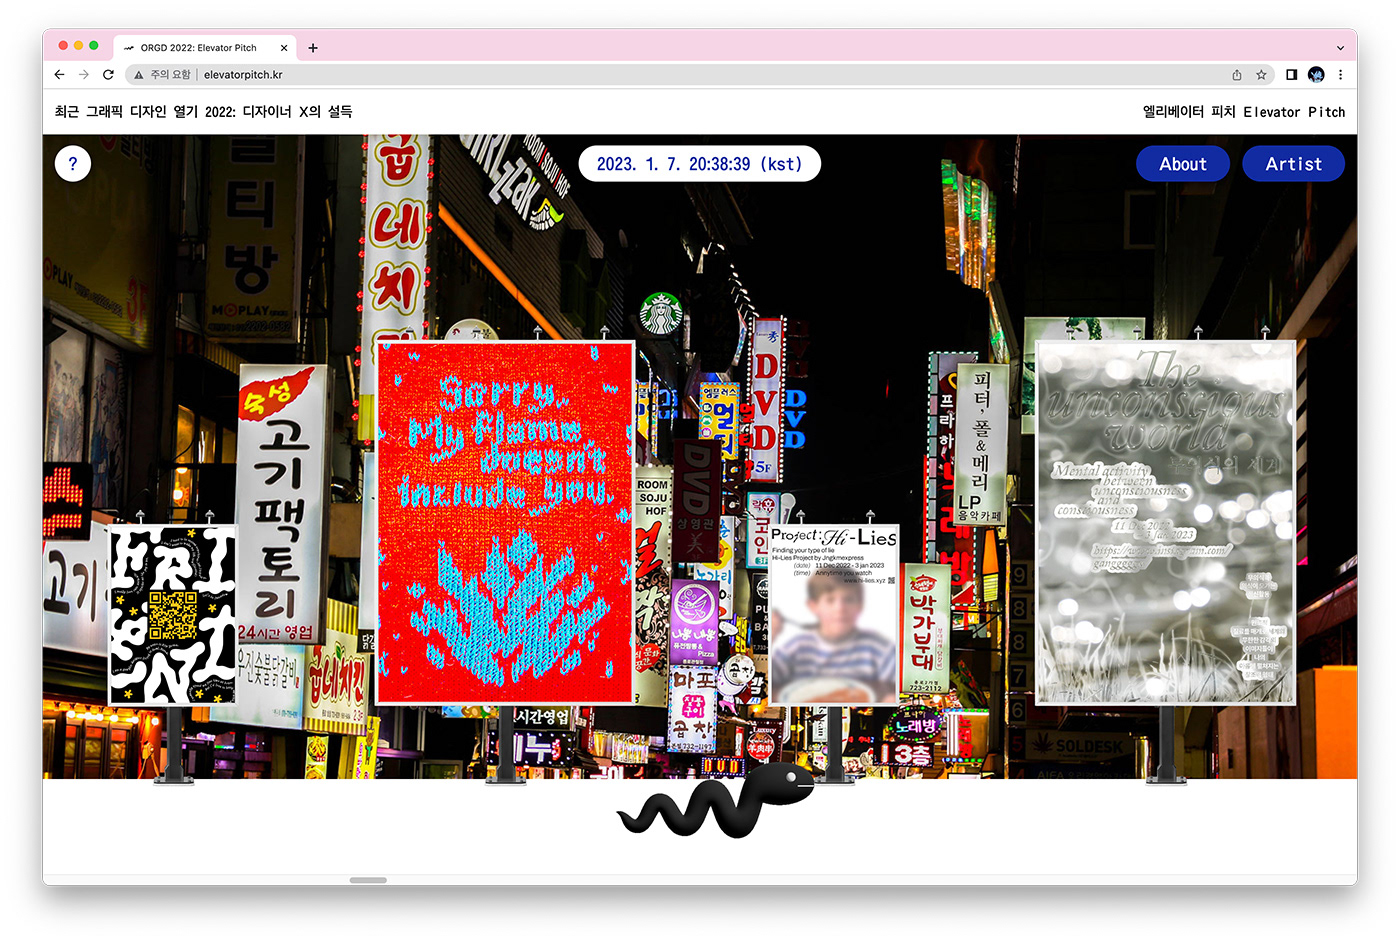
Task: Expand the tab search chevron
Action: 1341,48
